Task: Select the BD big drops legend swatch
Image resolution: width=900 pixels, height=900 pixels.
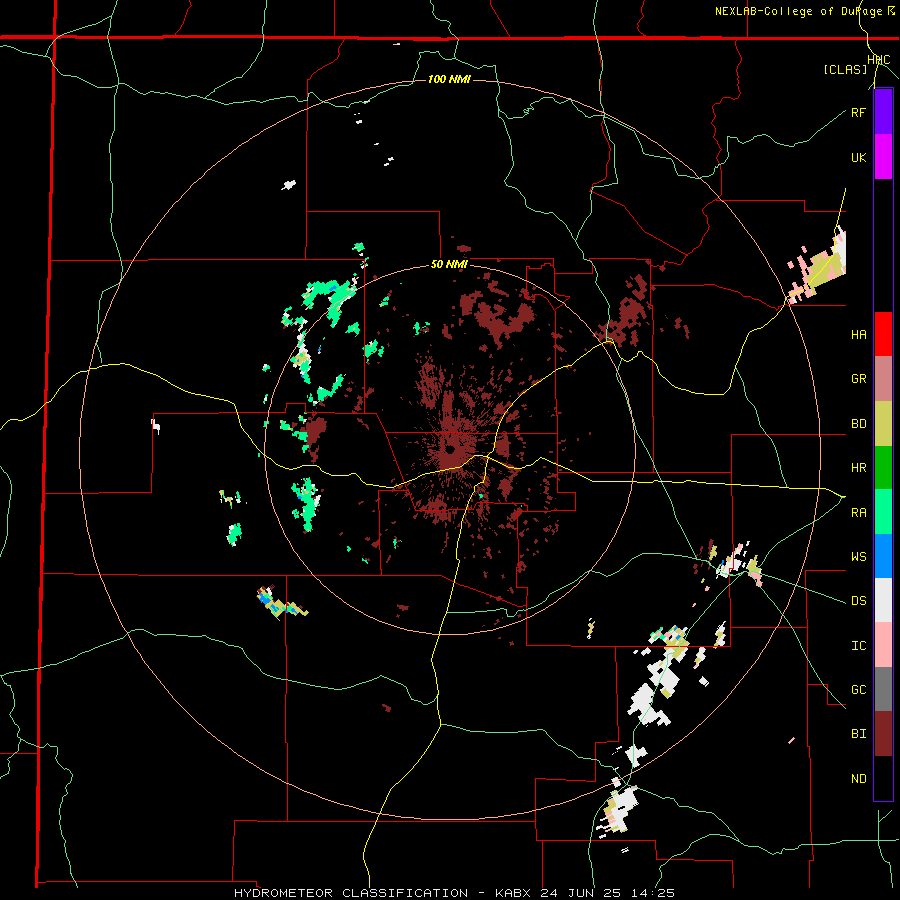Action: click(883, 424)
